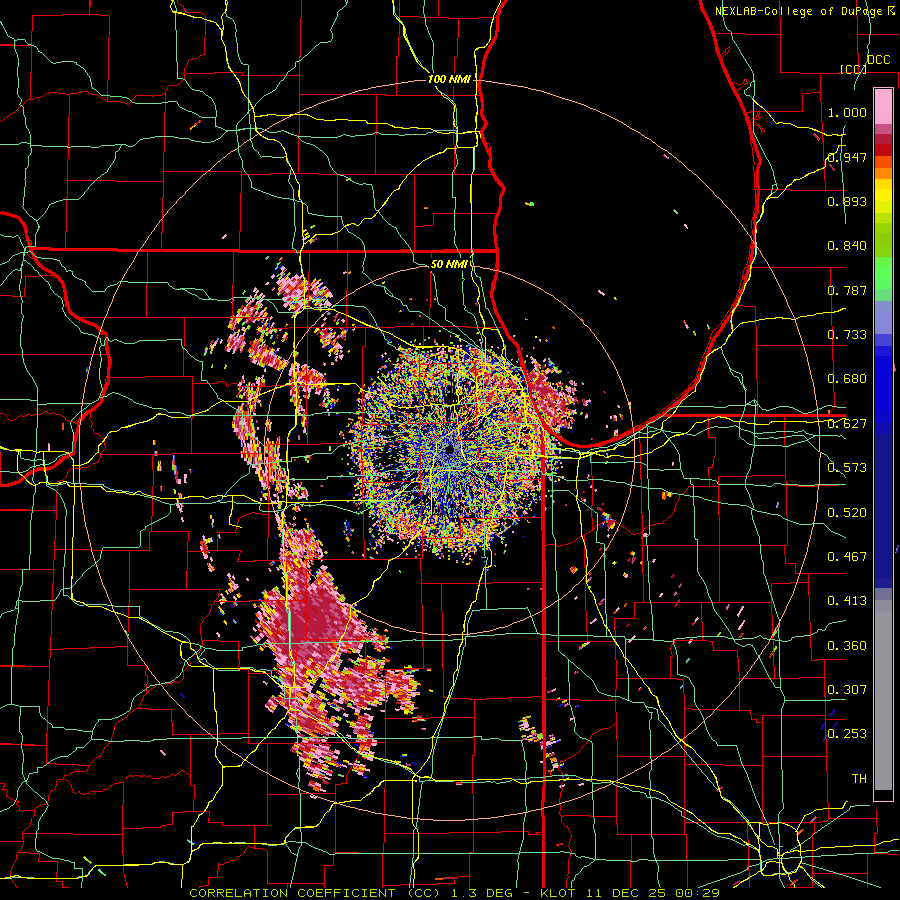Click the TH label at scale bottom

pyautogui.click(x=859, y=779)
